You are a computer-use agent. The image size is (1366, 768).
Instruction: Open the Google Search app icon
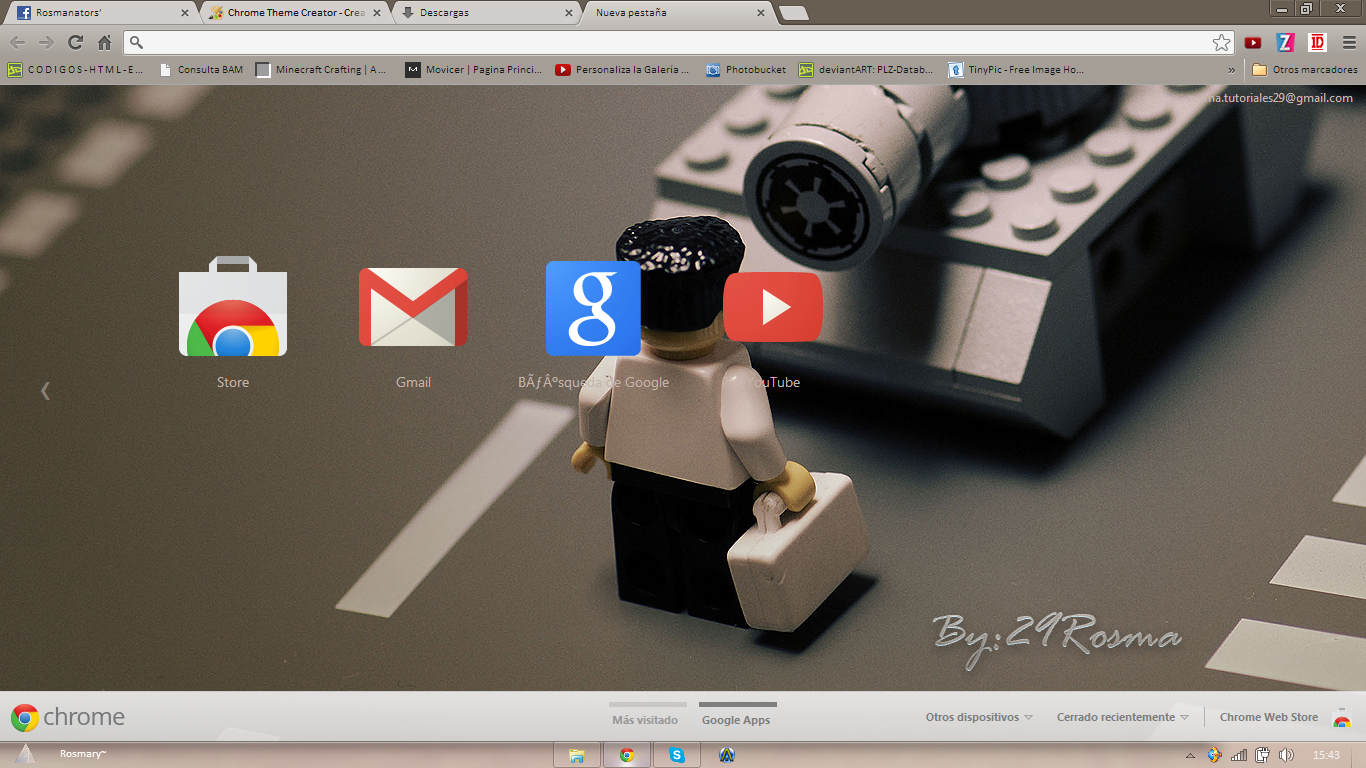tap(593, 308)
